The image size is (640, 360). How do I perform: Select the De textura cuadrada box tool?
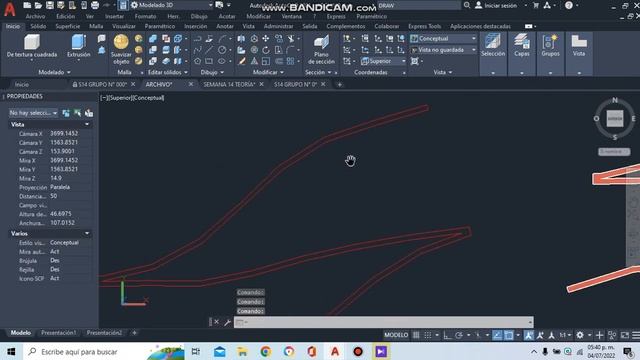tap(32, 46)
